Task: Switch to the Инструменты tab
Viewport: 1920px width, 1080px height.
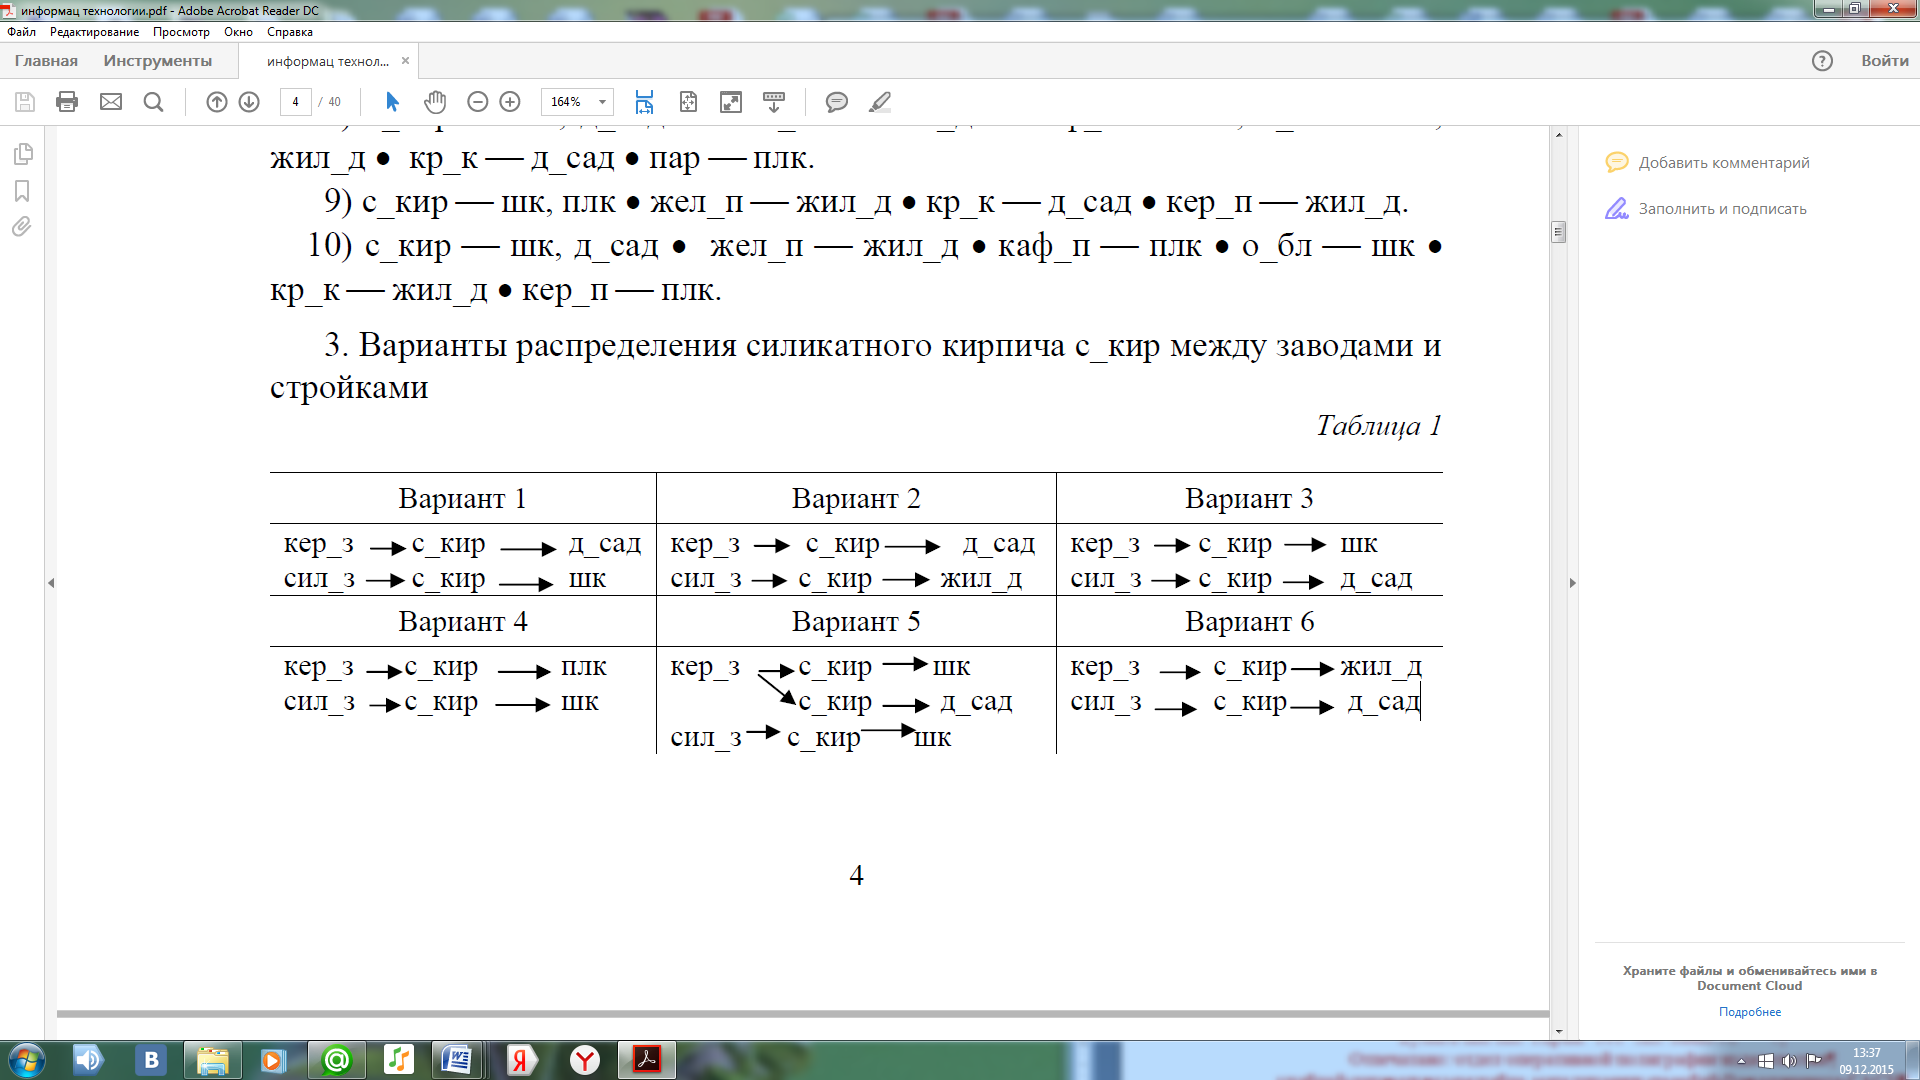Action: [x=158, y=61]
